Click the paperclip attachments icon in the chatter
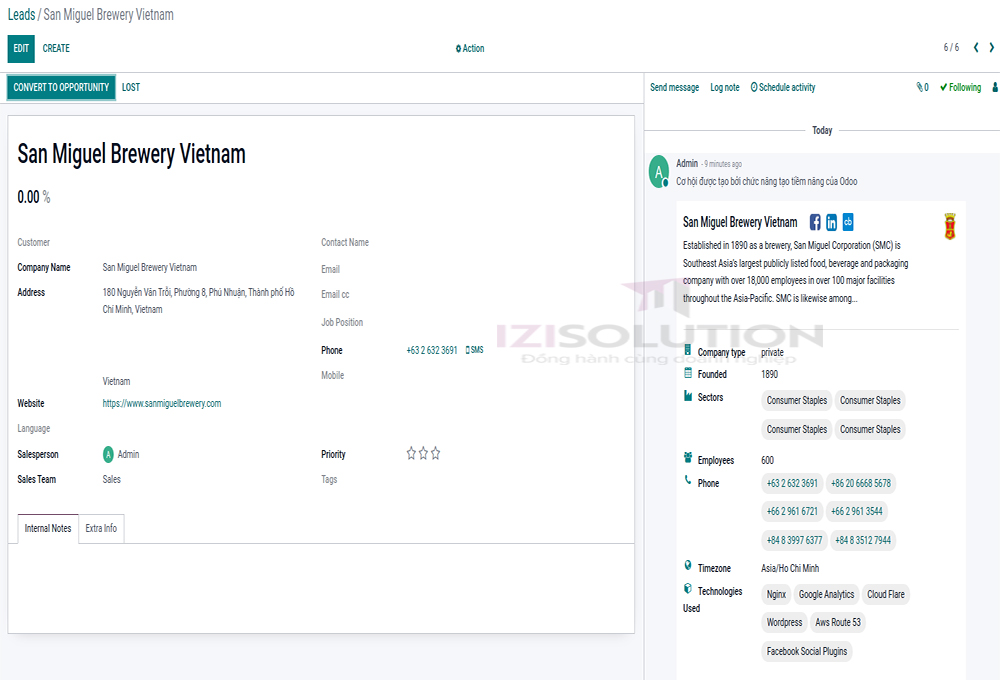1000x680 pixels. click(918, 87)
